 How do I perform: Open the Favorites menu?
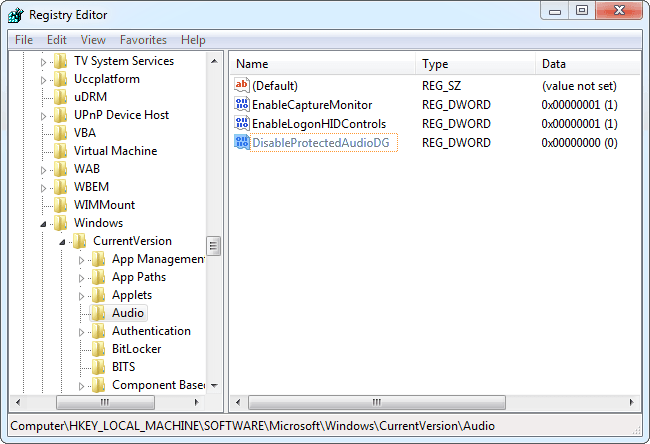[143, 40]
